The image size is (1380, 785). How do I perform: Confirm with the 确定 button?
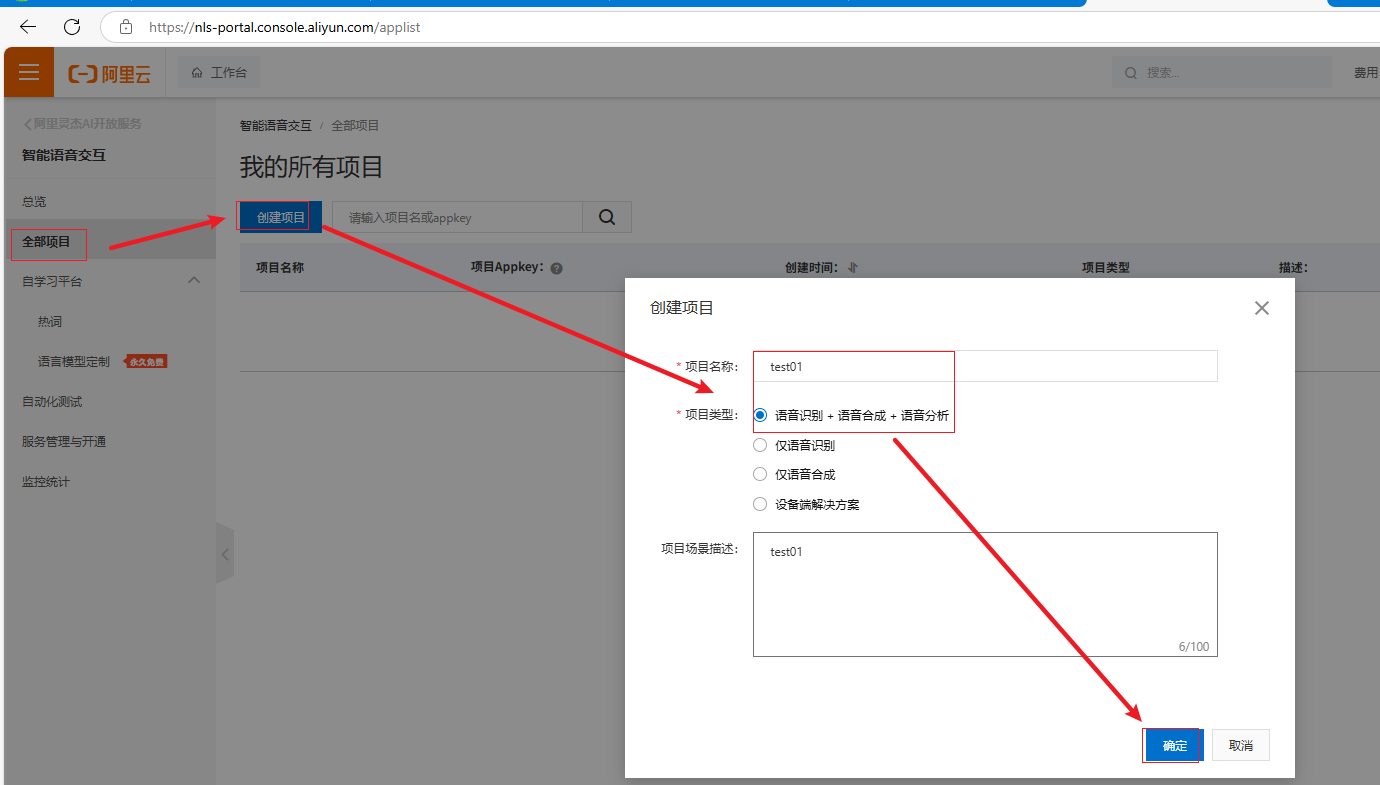click(x=1173, y=746)
